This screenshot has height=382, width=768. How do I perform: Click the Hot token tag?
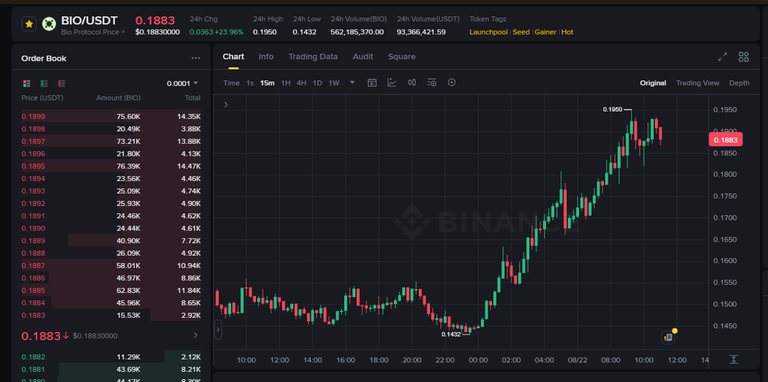(567, 32)
